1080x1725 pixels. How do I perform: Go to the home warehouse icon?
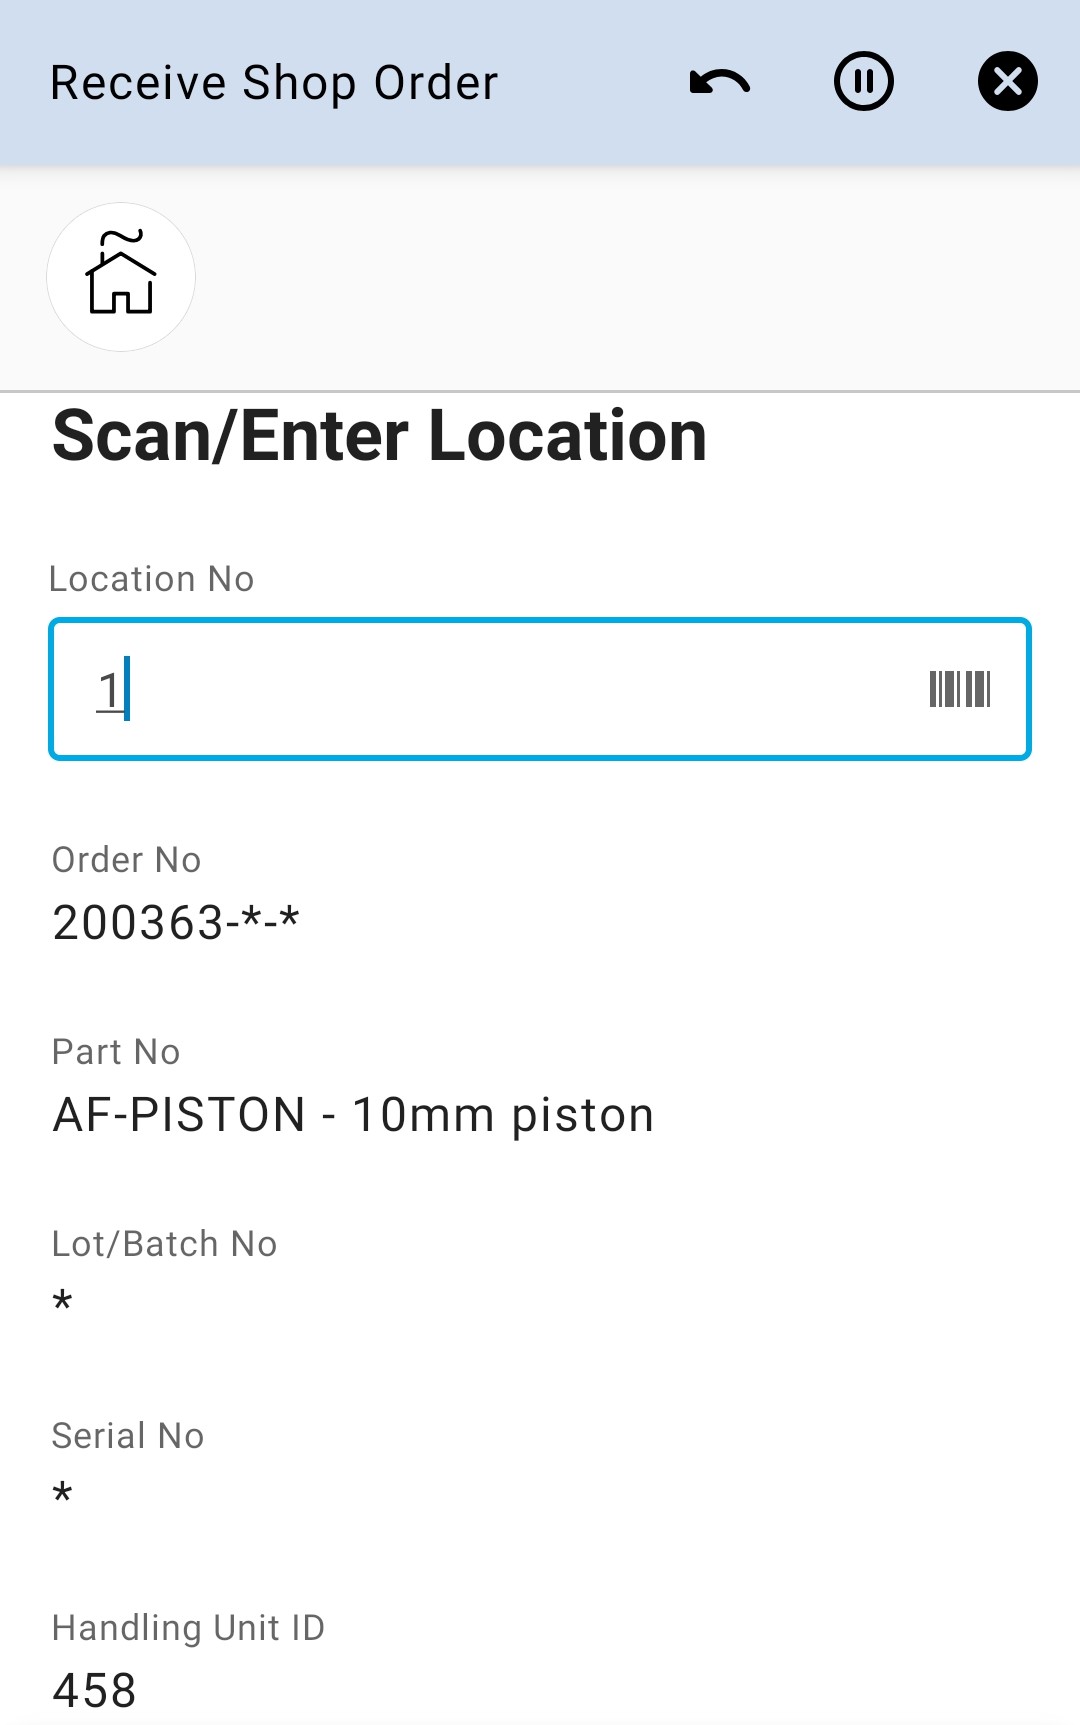(121, 277)
